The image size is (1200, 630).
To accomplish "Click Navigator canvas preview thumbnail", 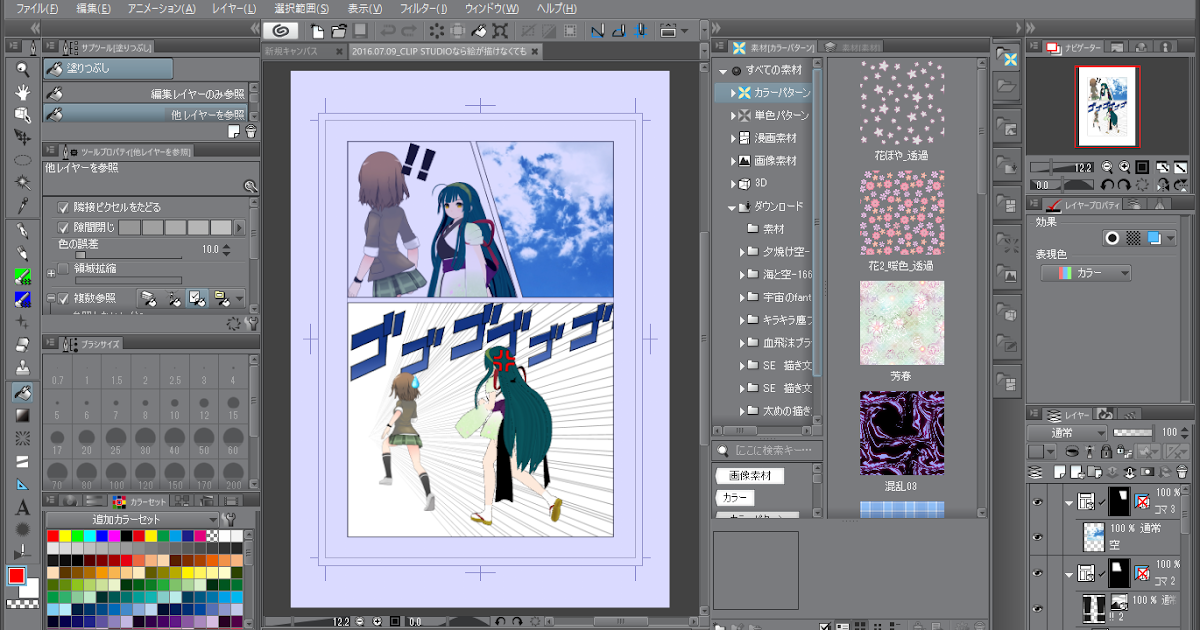I will pos(1108,107).
